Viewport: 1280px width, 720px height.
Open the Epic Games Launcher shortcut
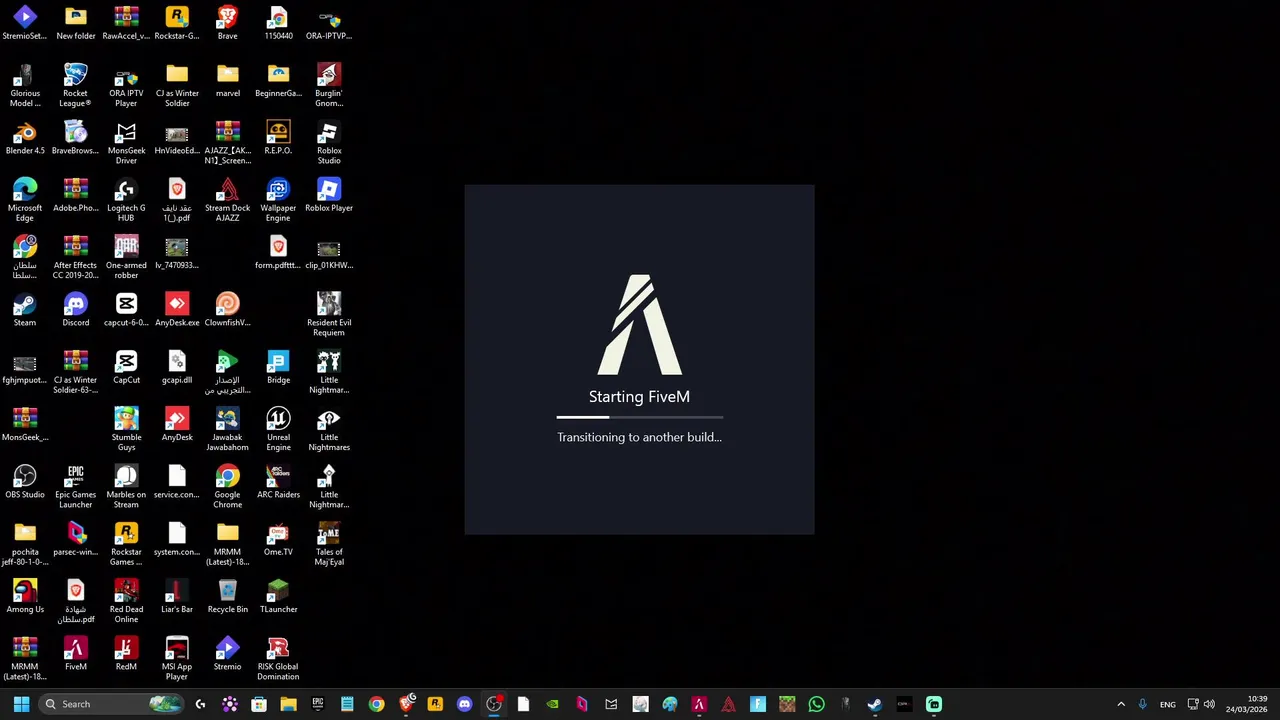[x=76, y=486]
